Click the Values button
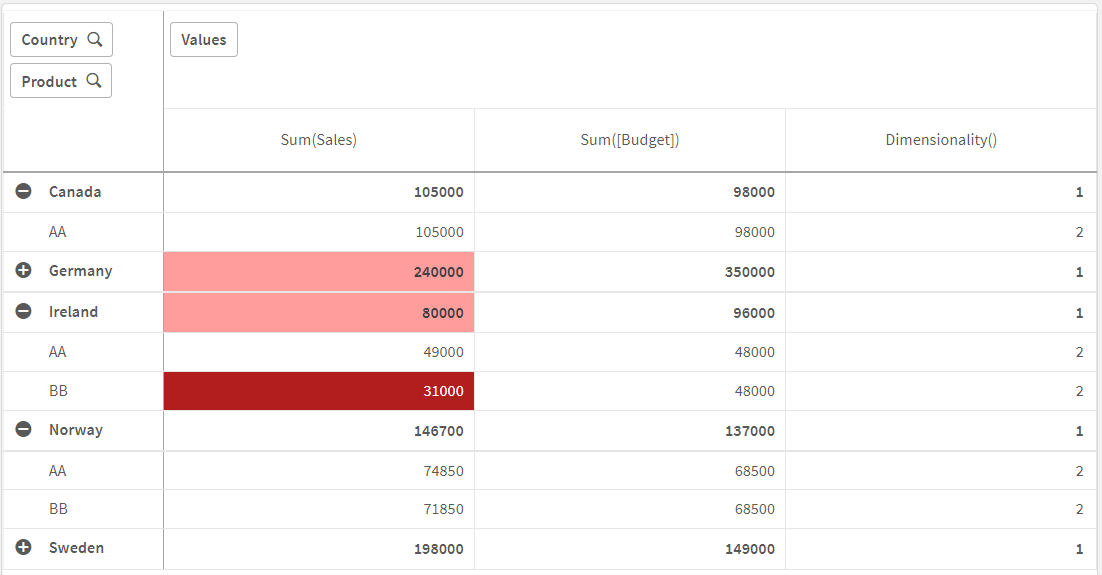Screen dimensions: 1102x575 click(204, 40)
